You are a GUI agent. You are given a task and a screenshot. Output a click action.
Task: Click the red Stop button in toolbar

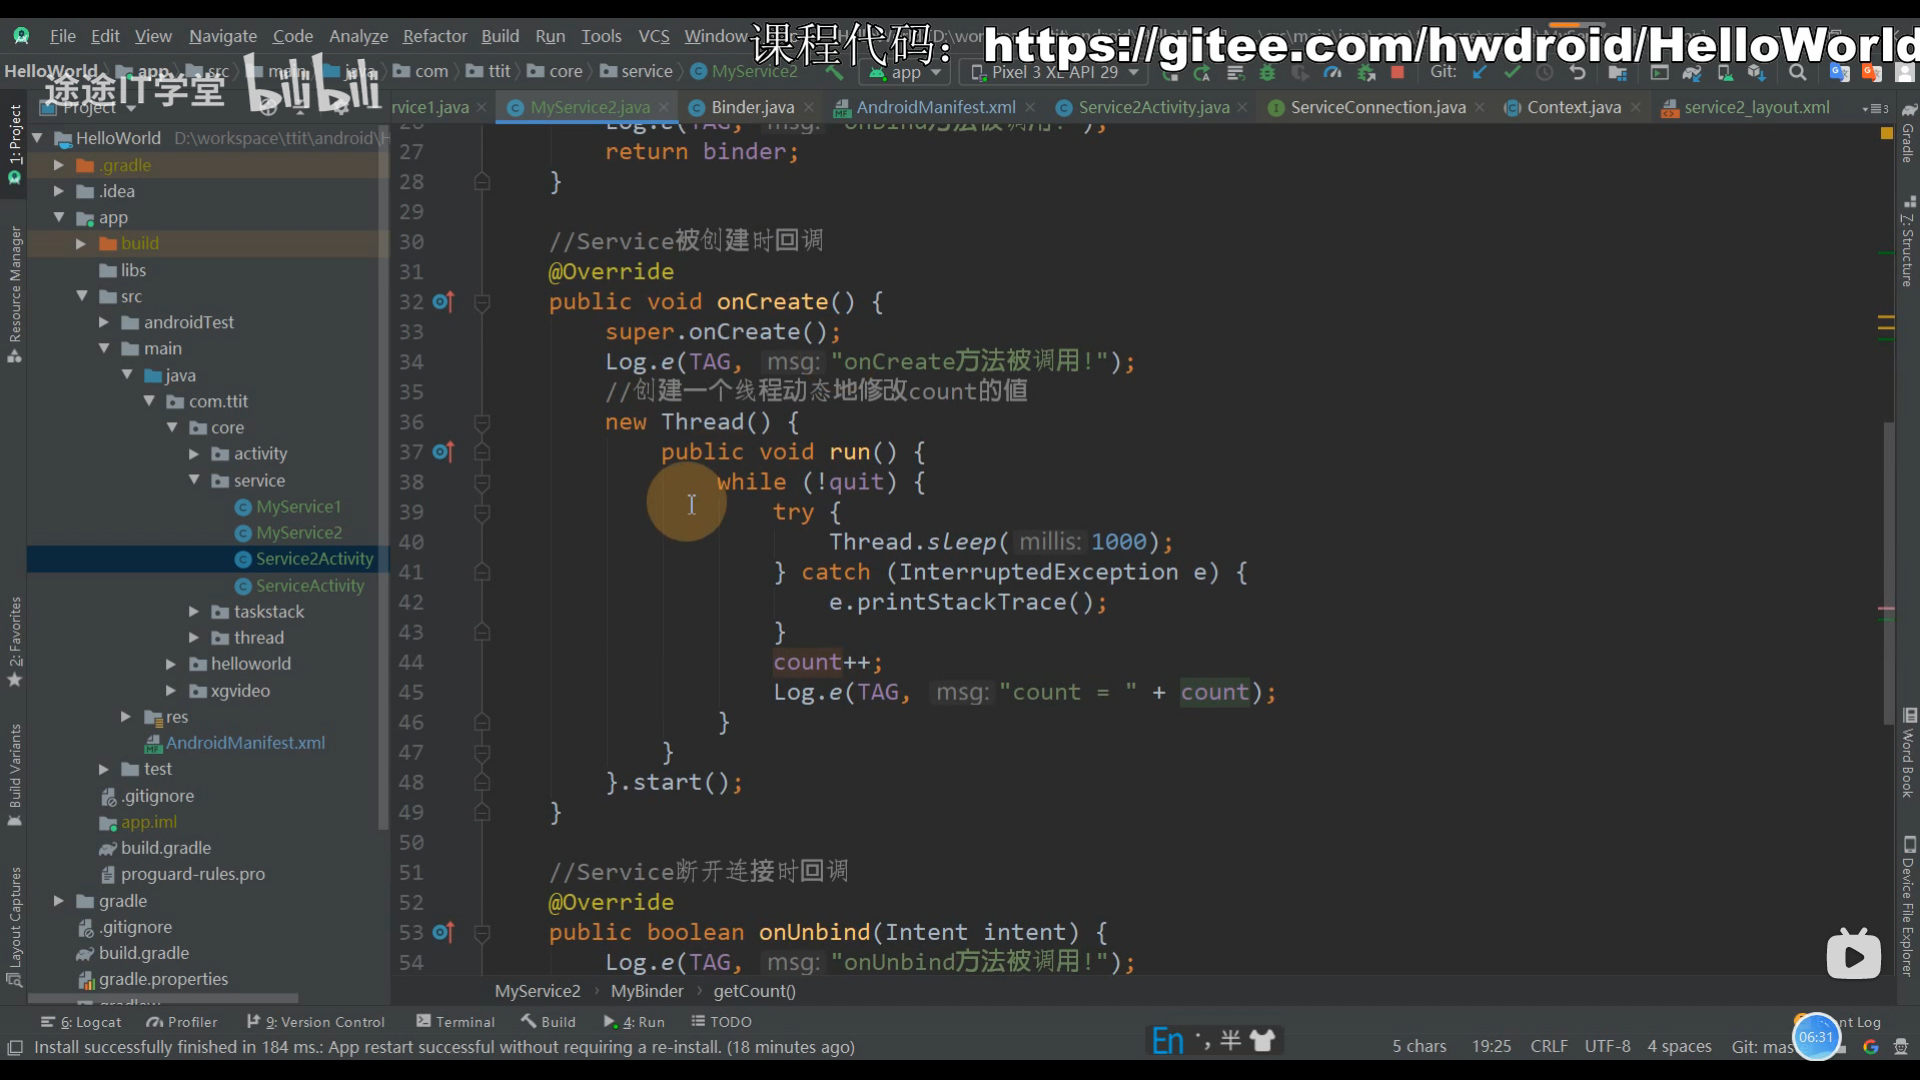[x=1398, y=72]
